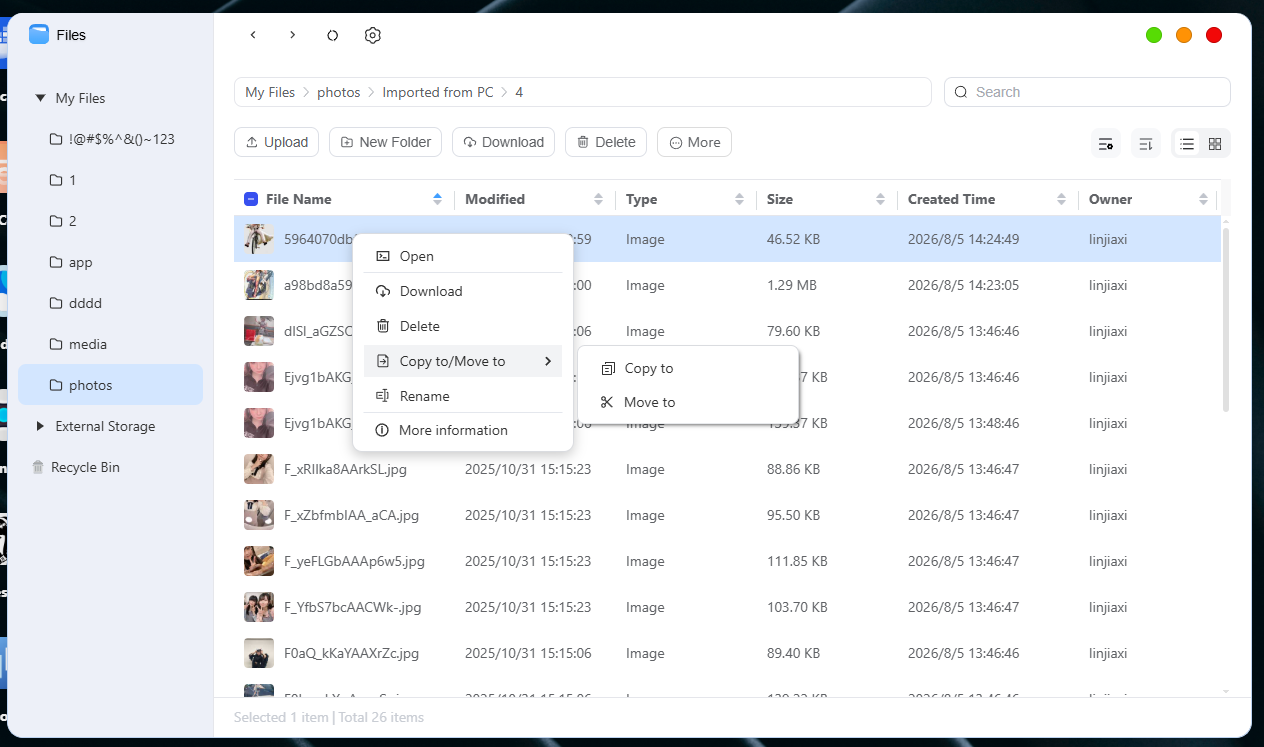Open the display options list-settings icon
The width and height of the screenshot is (1264, 747).
tap(1106, 143)
